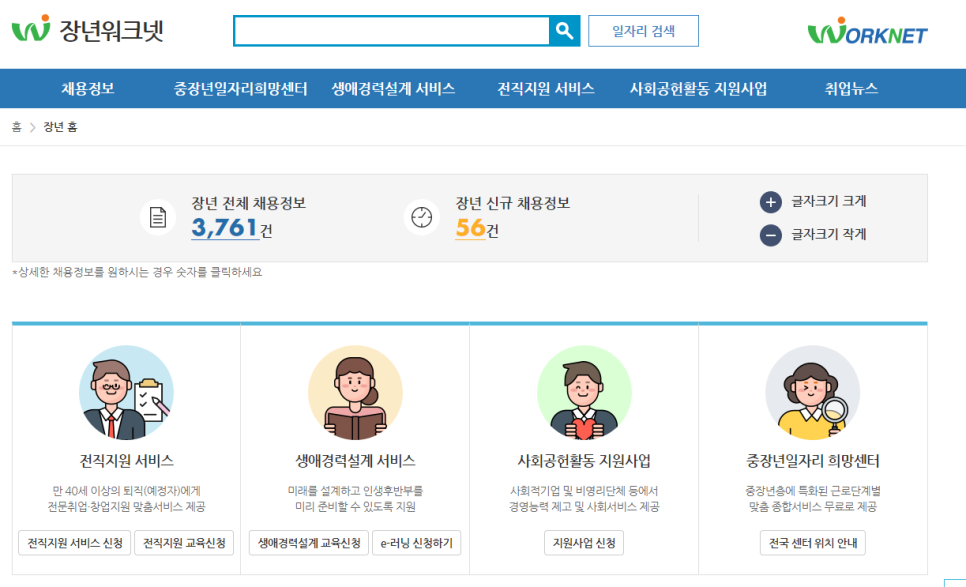Open the 3,761 total job listings link

coord(224,228)
